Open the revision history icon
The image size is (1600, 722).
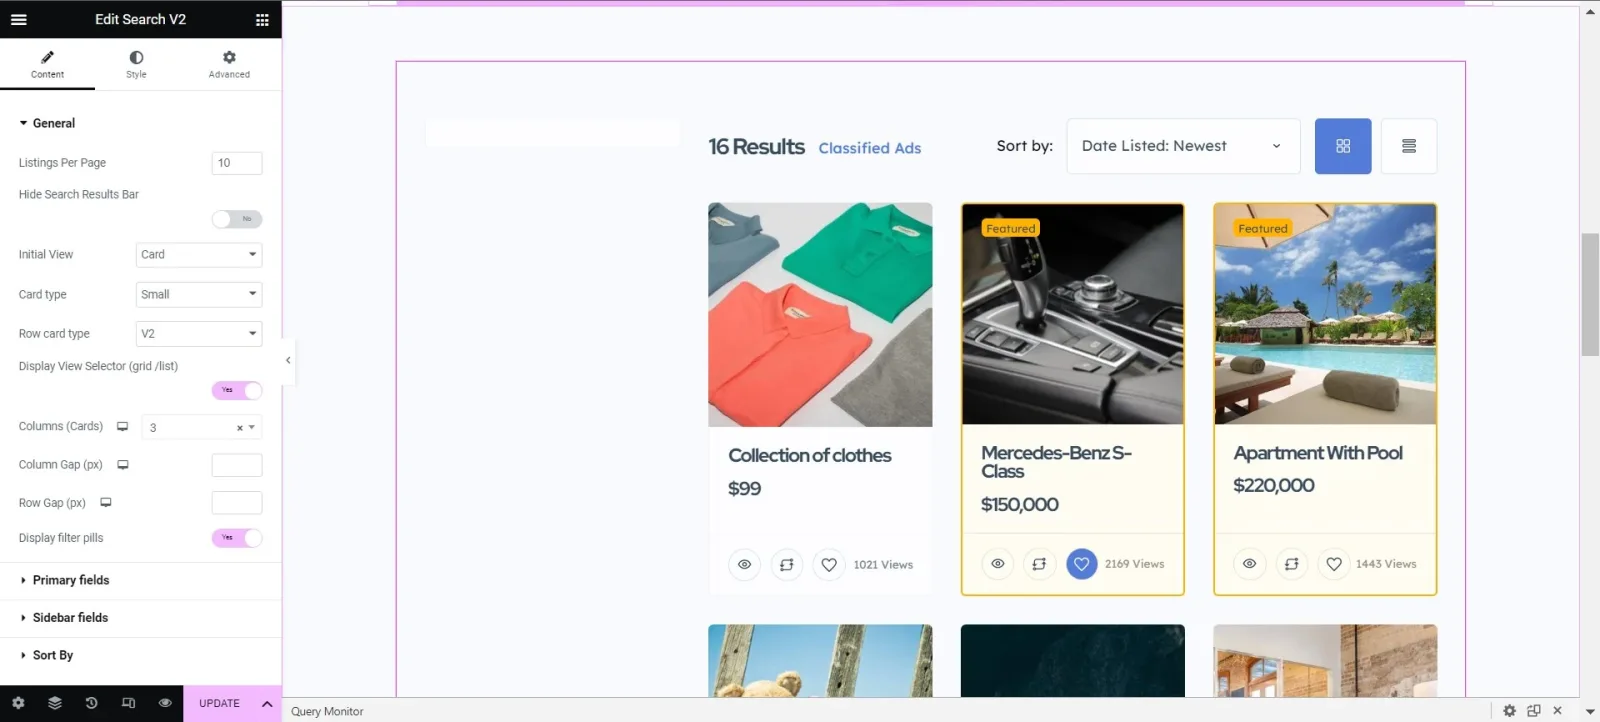tap(91, 703)
